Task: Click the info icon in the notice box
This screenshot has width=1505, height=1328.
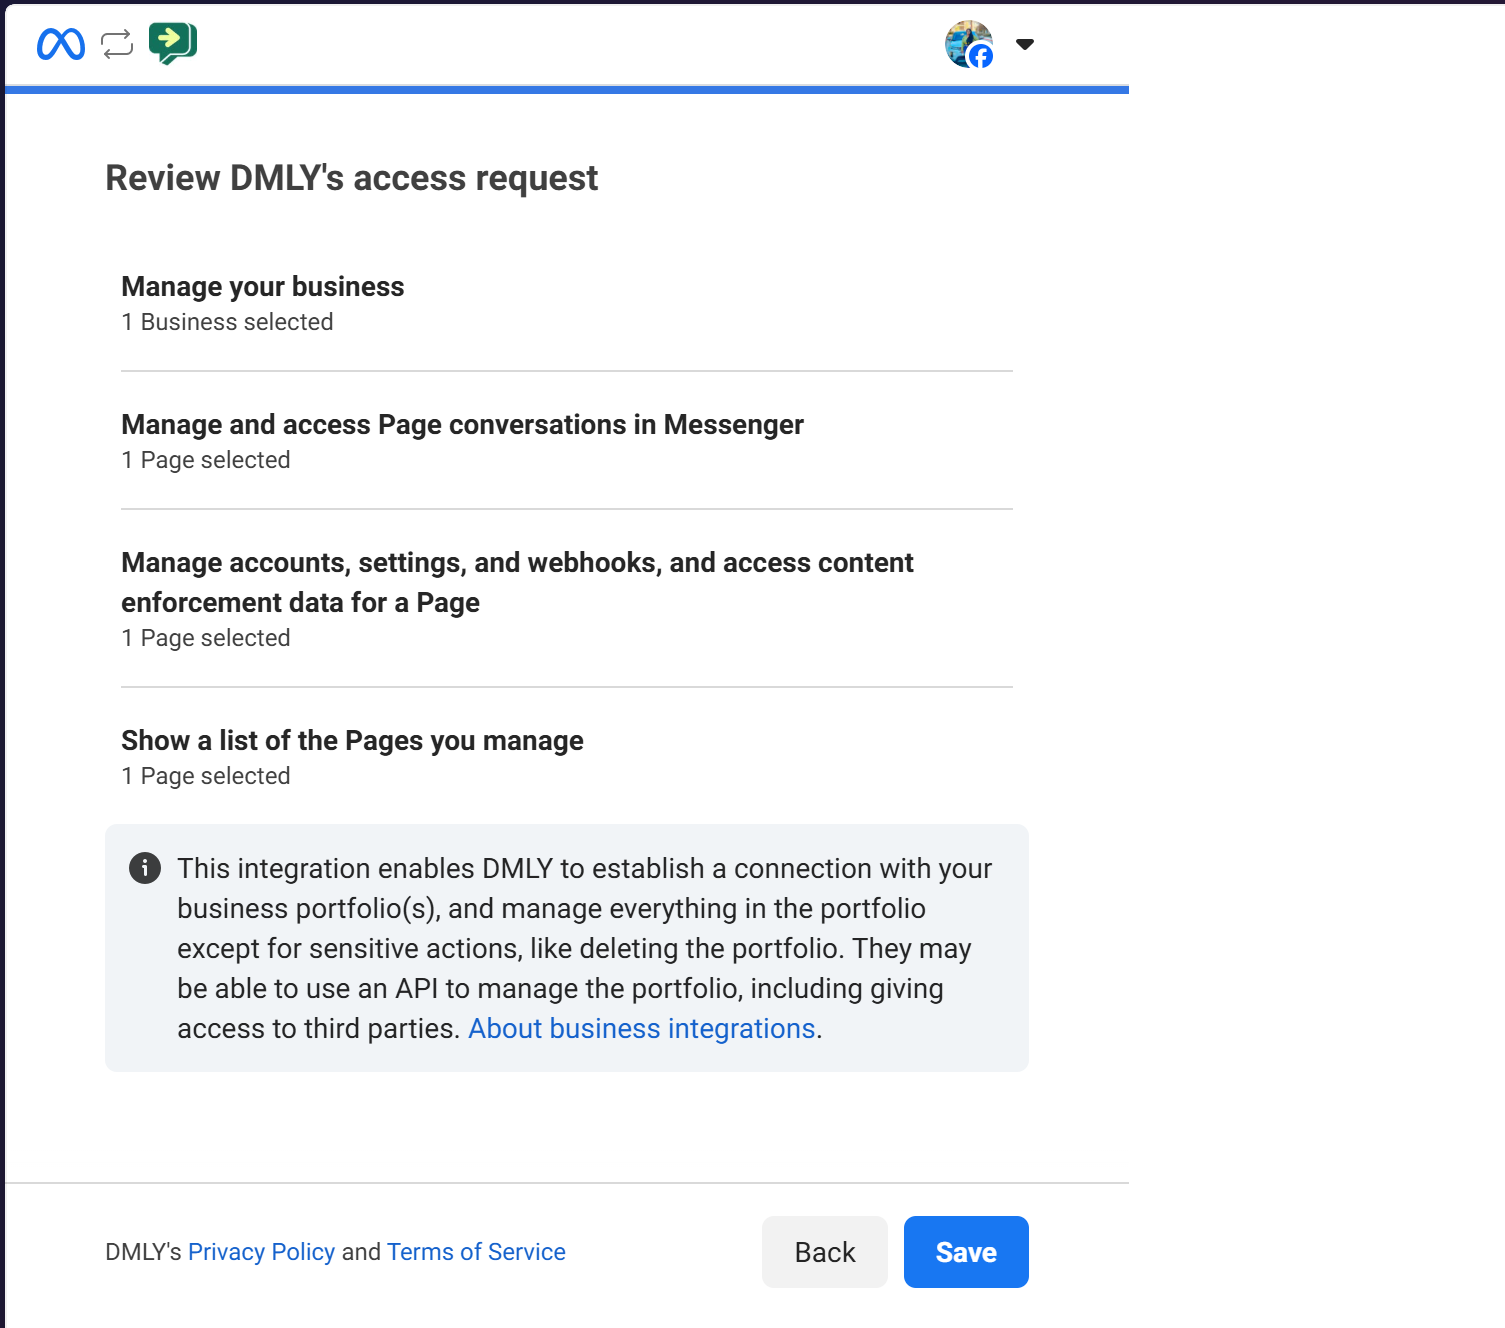Action: [x=145, y=868]
